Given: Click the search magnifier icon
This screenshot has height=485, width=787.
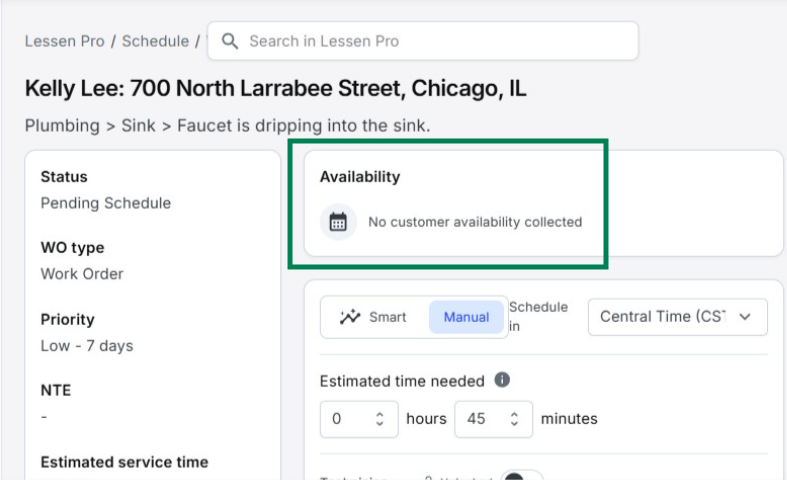Looking at the screenshot, I should [230, 41].
